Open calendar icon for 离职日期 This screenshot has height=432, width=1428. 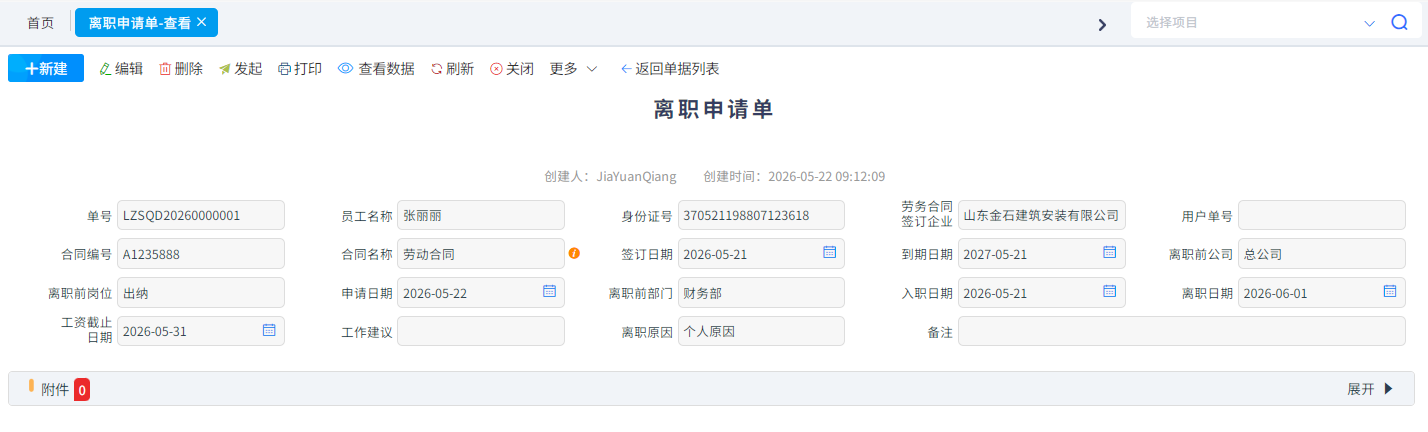pos(1389,291)
